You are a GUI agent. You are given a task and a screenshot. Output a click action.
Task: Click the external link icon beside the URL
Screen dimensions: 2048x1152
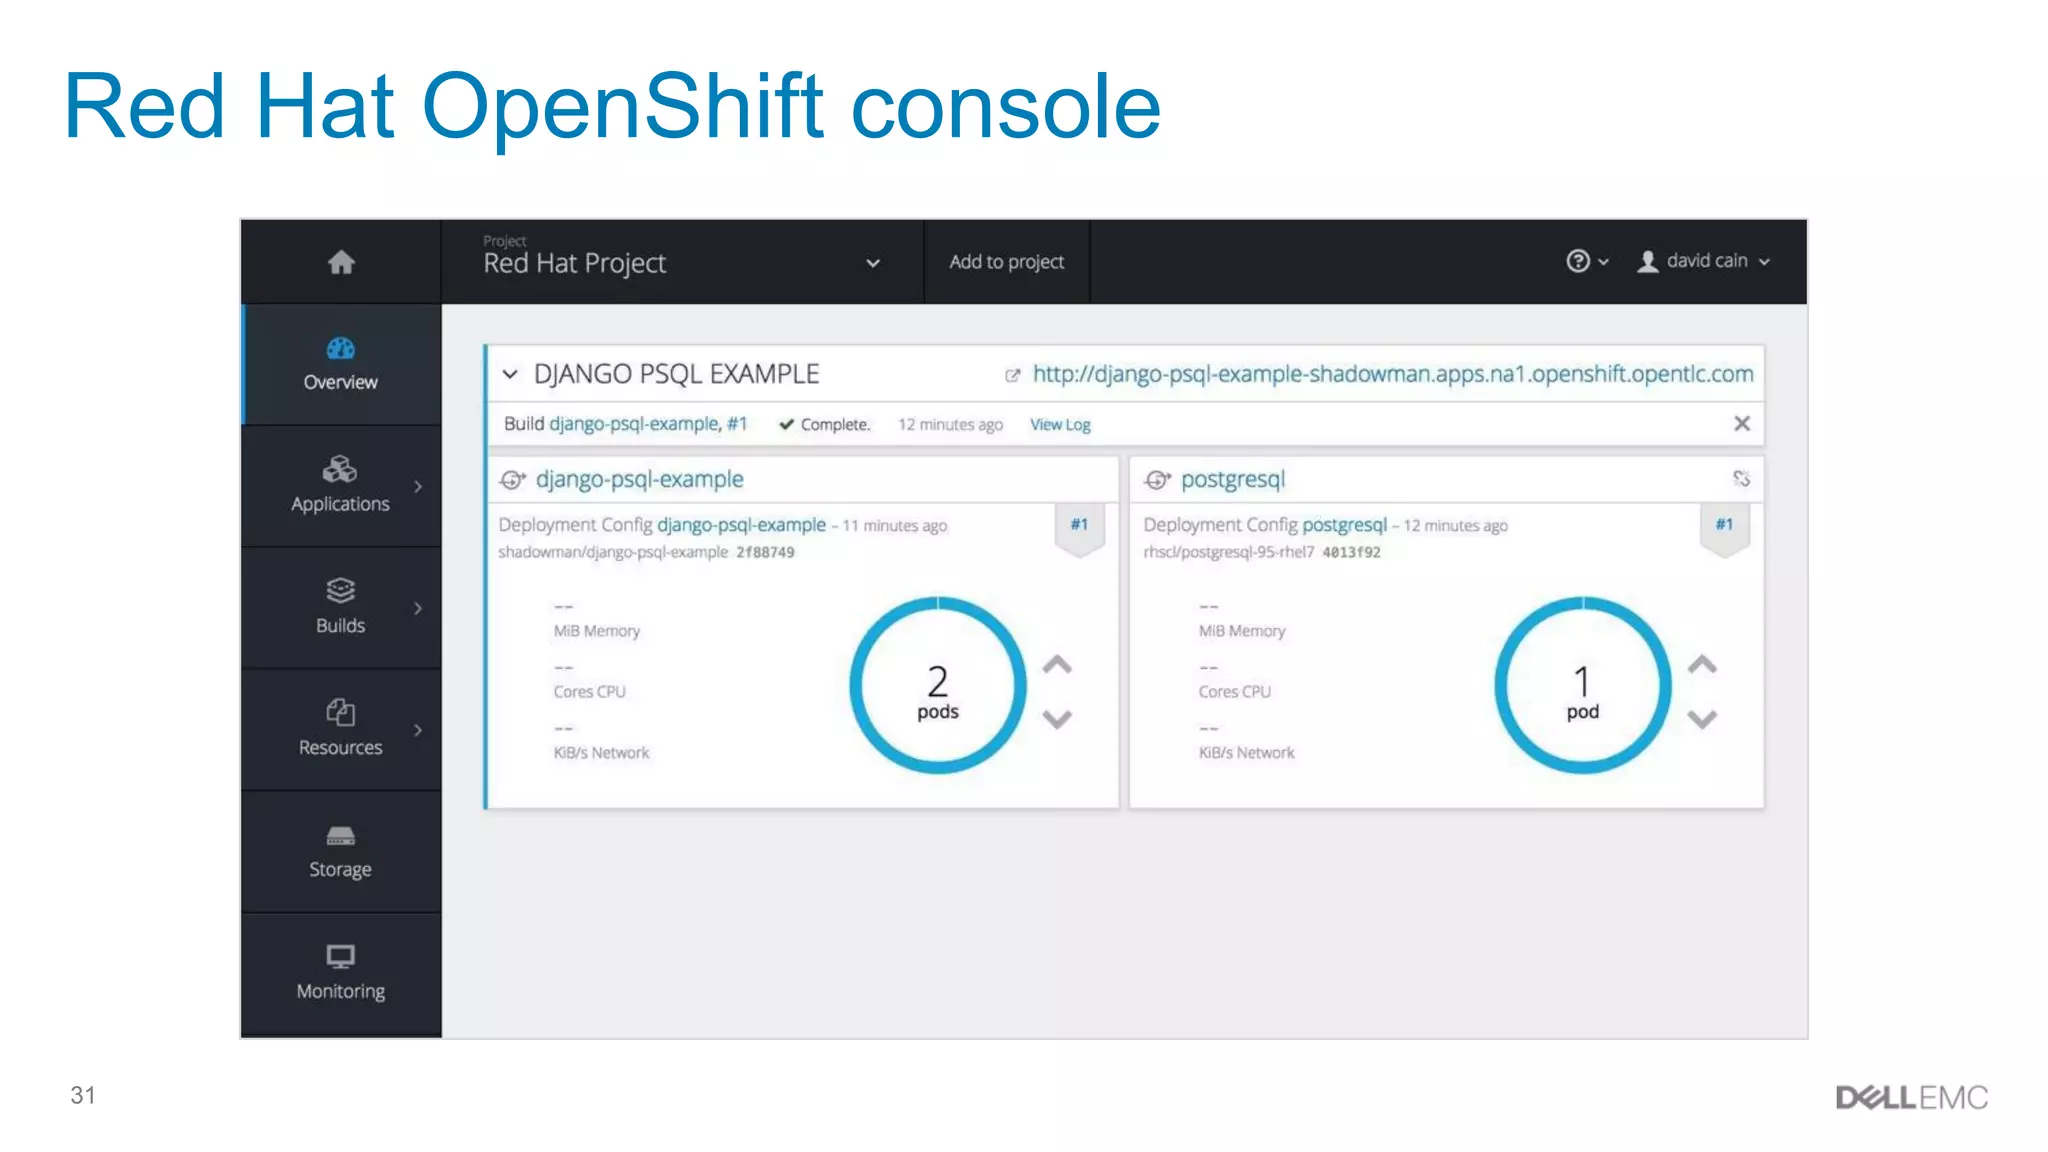[x=1012, y=375]
